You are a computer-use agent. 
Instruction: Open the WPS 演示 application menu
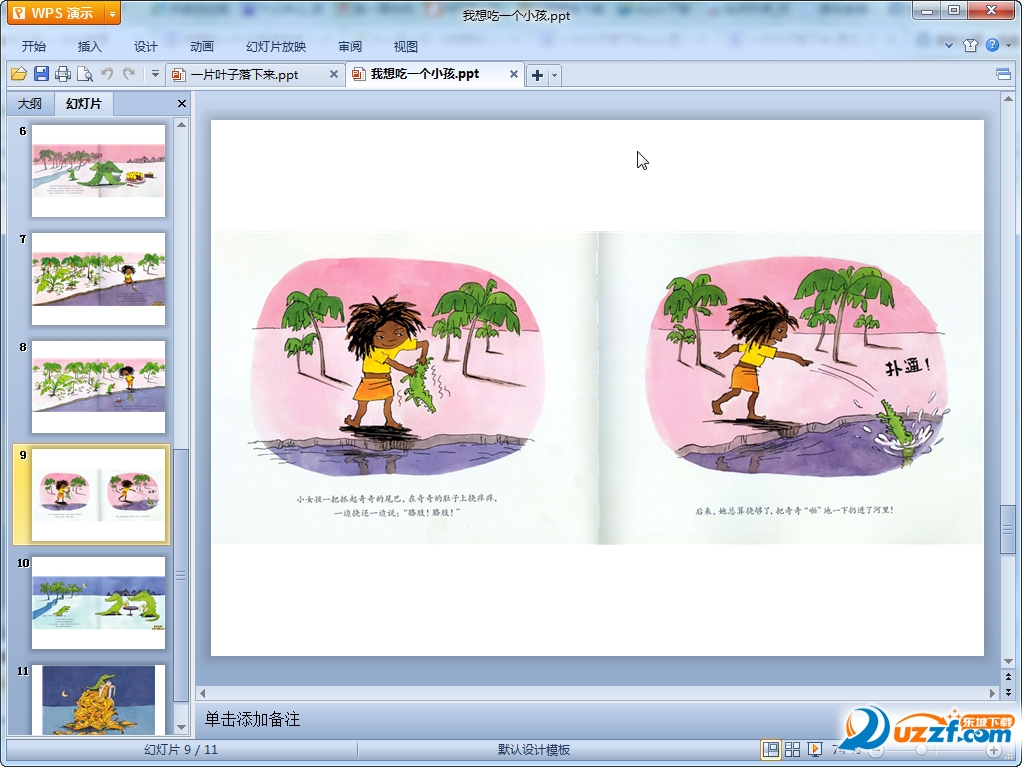click(x=55, y=13)
